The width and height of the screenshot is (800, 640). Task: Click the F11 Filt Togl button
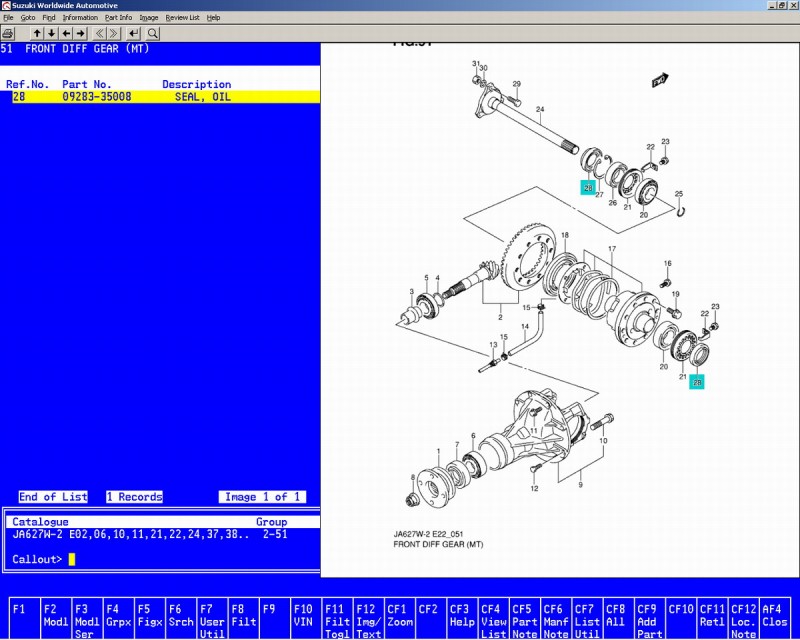click(337, 618)
